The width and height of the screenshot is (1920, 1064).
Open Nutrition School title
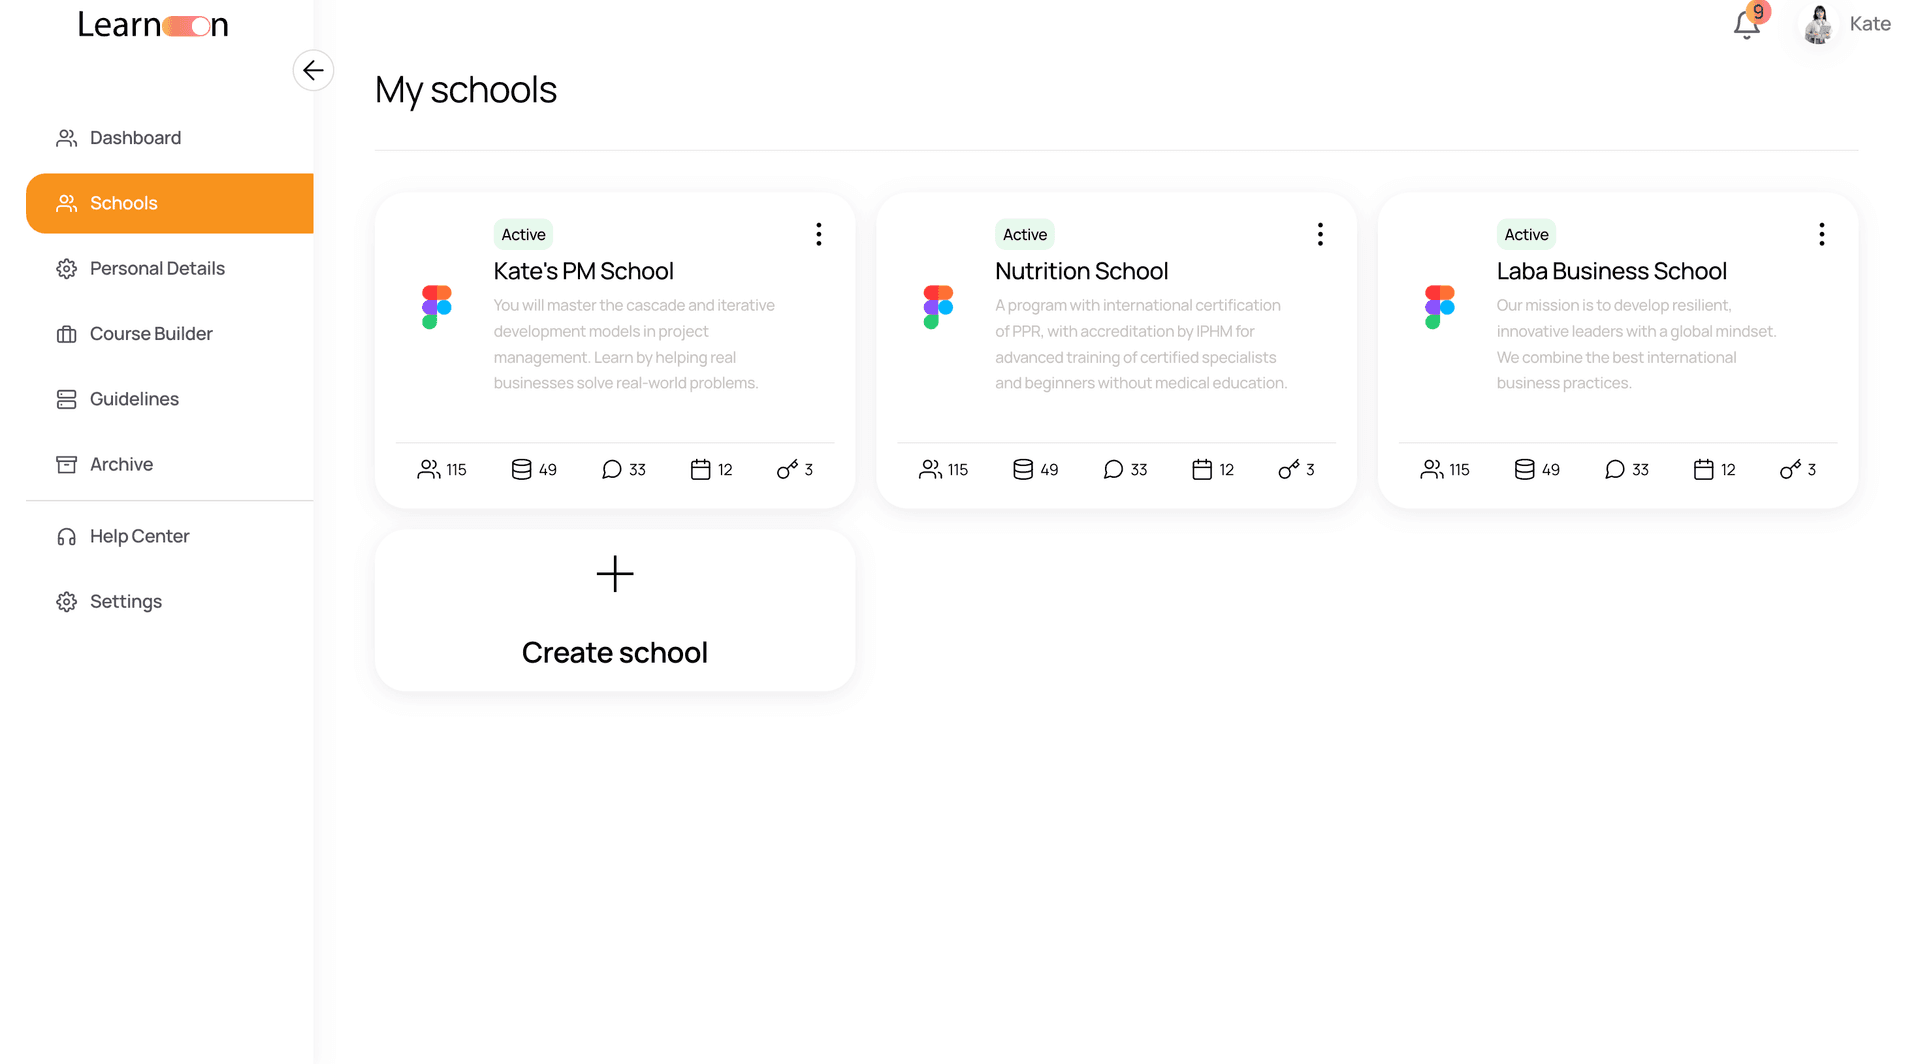(1081, 271)
